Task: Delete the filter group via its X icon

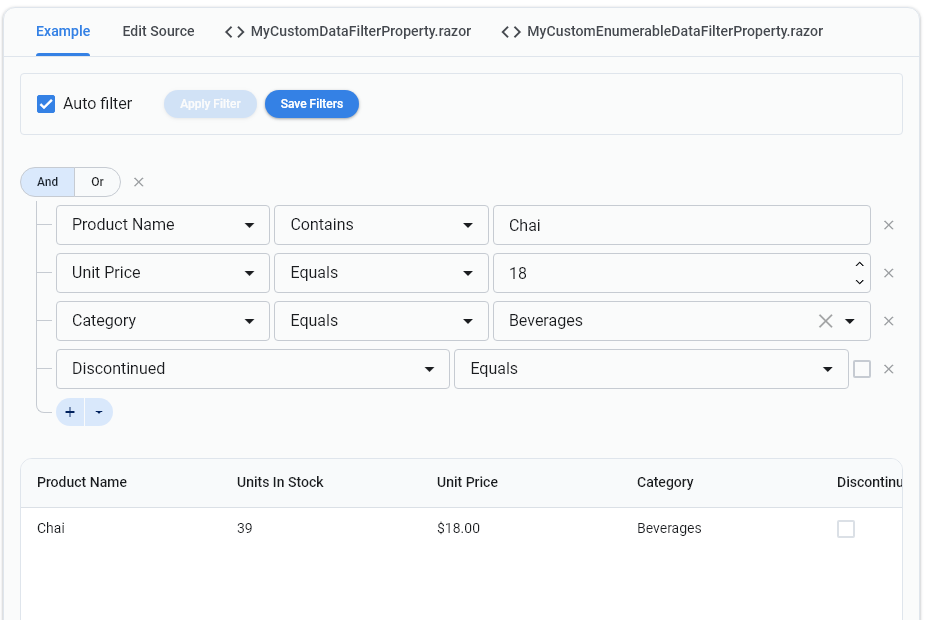Action: click(x=138, y=182)
